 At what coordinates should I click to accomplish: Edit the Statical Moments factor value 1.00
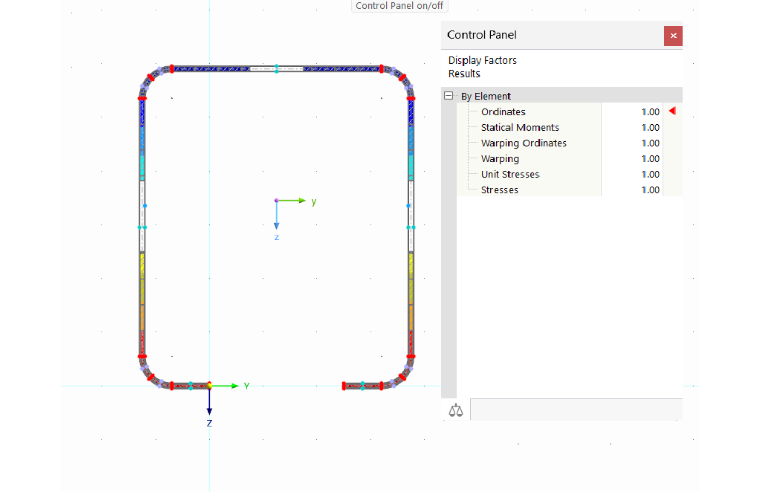pos(650,127)
